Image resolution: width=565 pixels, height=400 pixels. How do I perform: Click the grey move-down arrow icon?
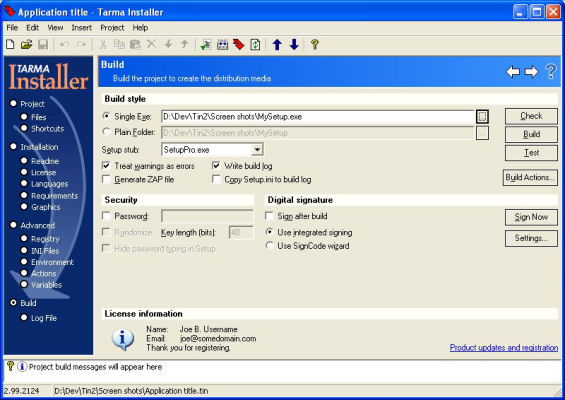[168, 44]
